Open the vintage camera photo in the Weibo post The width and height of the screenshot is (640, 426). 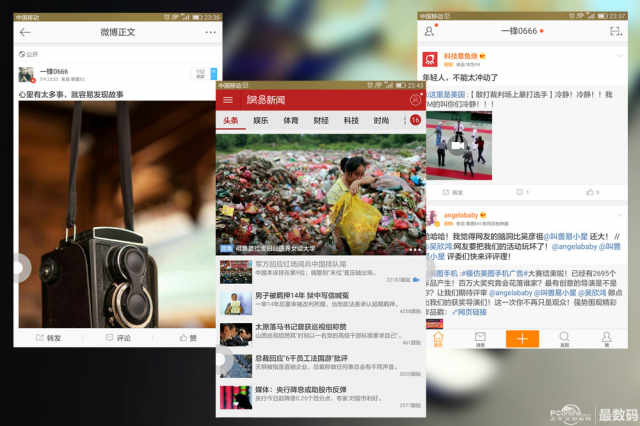pyautogui.click(x=117, y=214)
